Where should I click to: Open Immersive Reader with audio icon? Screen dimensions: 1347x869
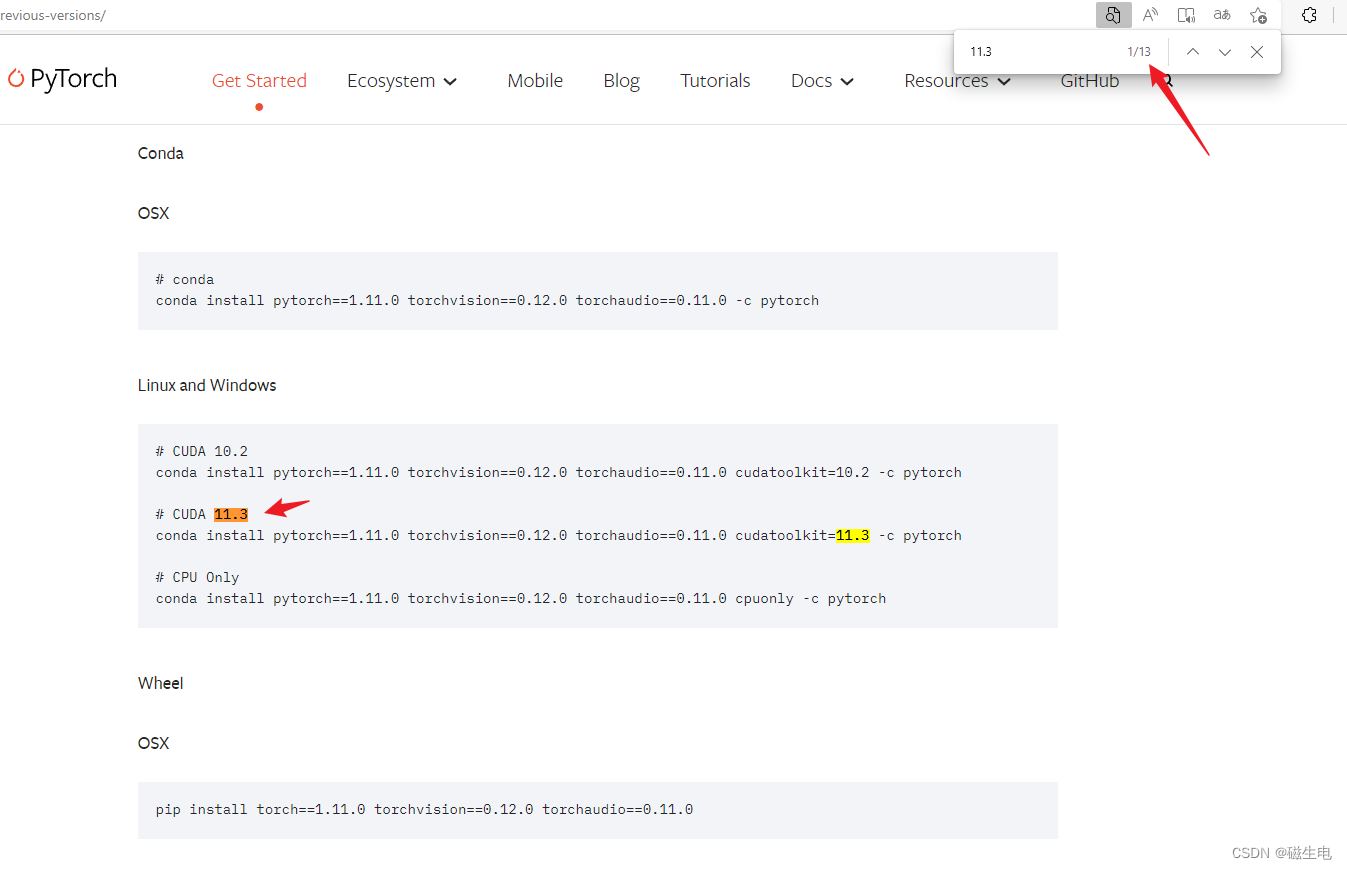coord(1186,15)
